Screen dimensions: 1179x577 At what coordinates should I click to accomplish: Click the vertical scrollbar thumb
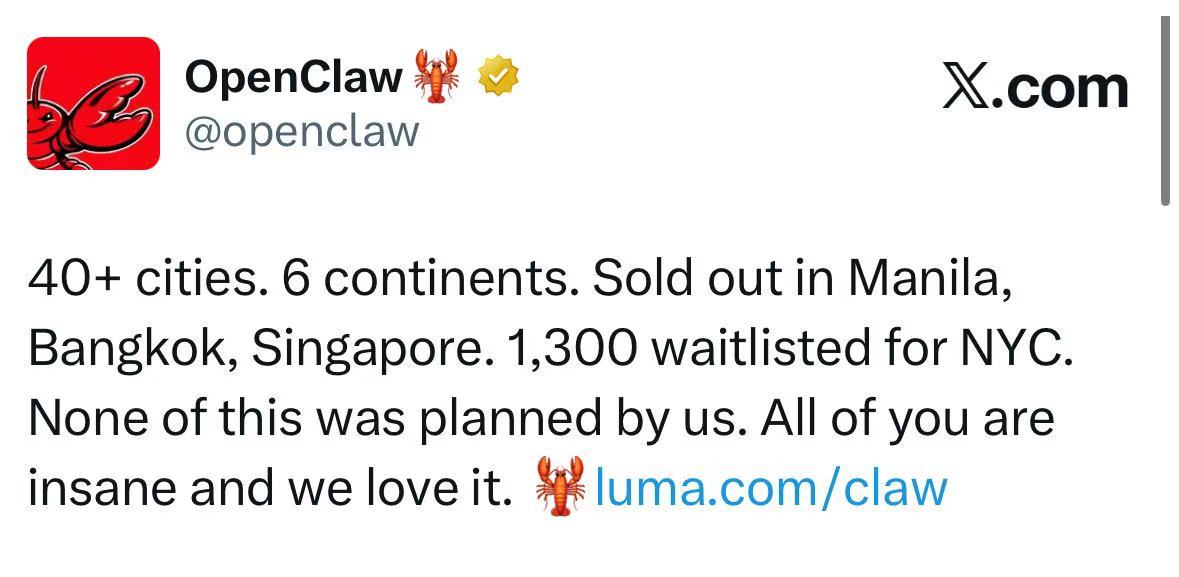tap(1165, 110)
